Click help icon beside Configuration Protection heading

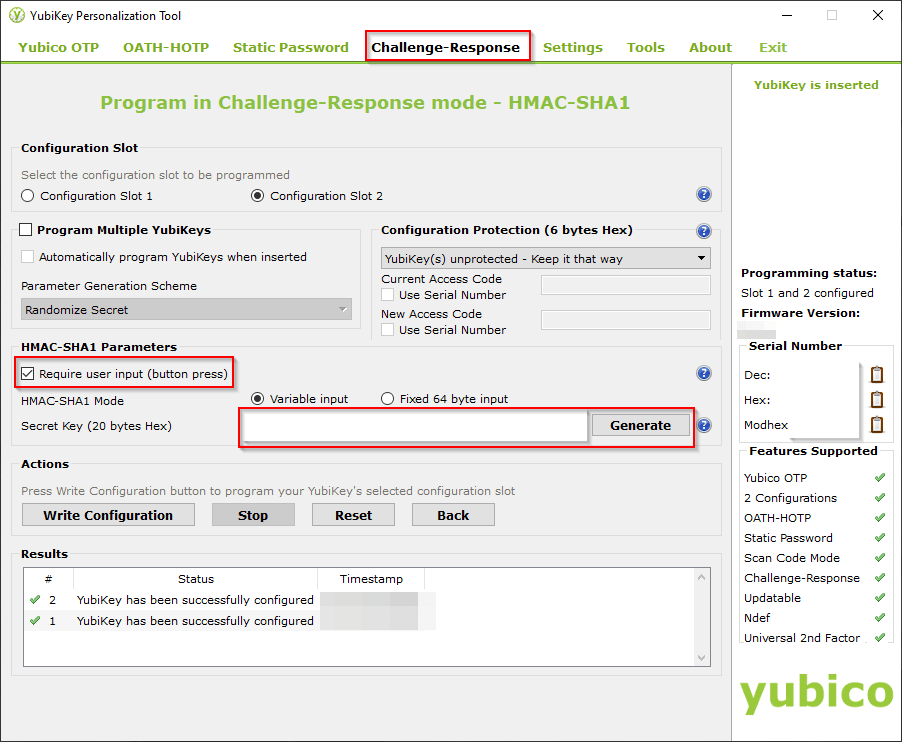pos(703,231)
